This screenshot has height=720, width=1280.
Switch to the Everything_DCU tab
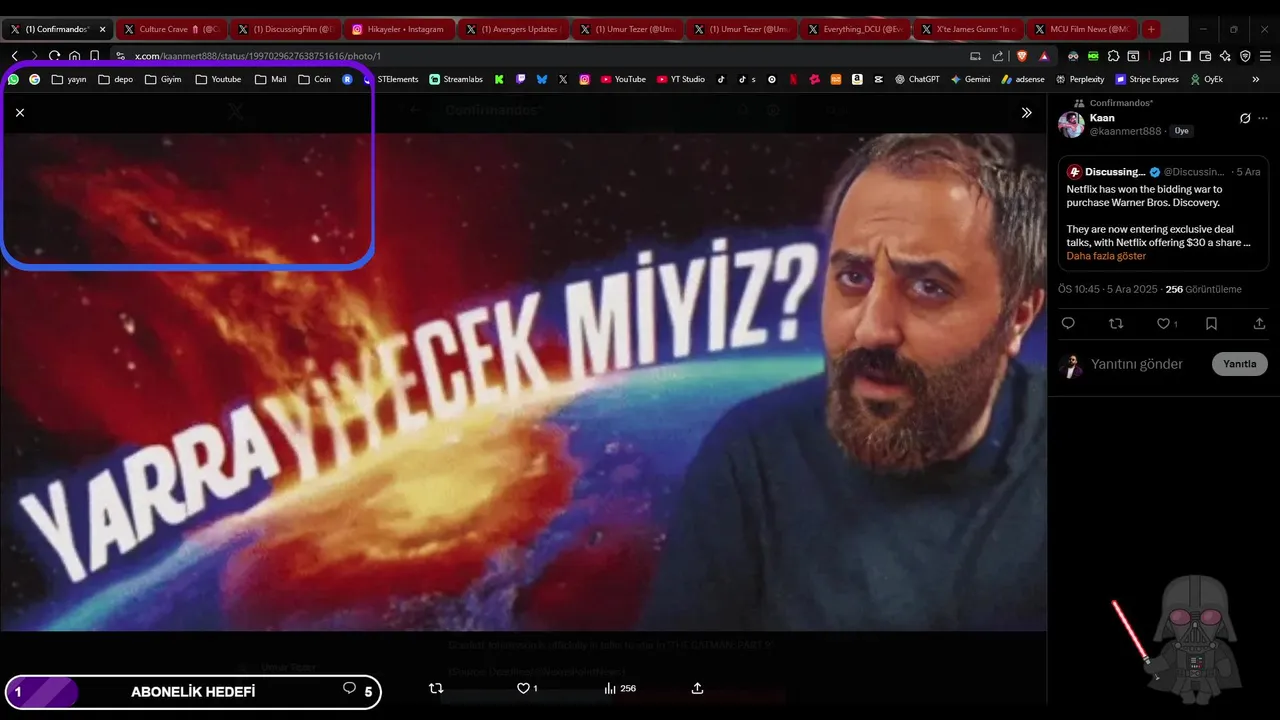click(x=855, y=29)
